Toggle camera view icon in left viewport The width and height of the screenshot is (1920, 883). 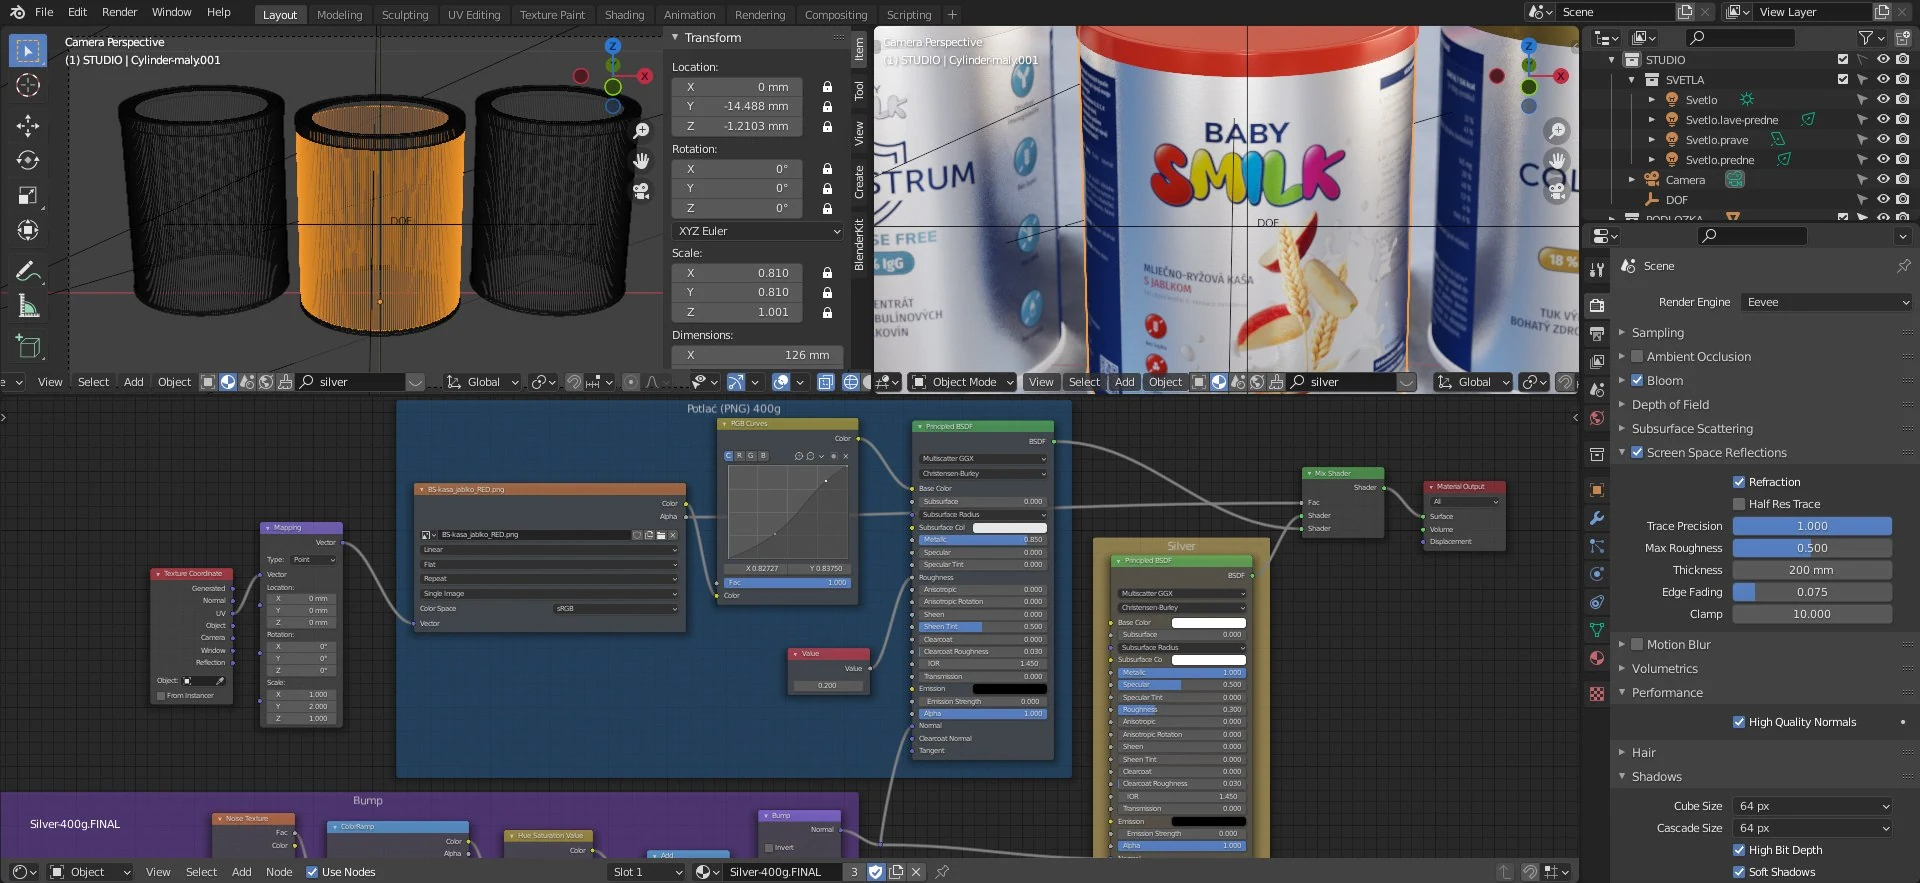(642, 190)
